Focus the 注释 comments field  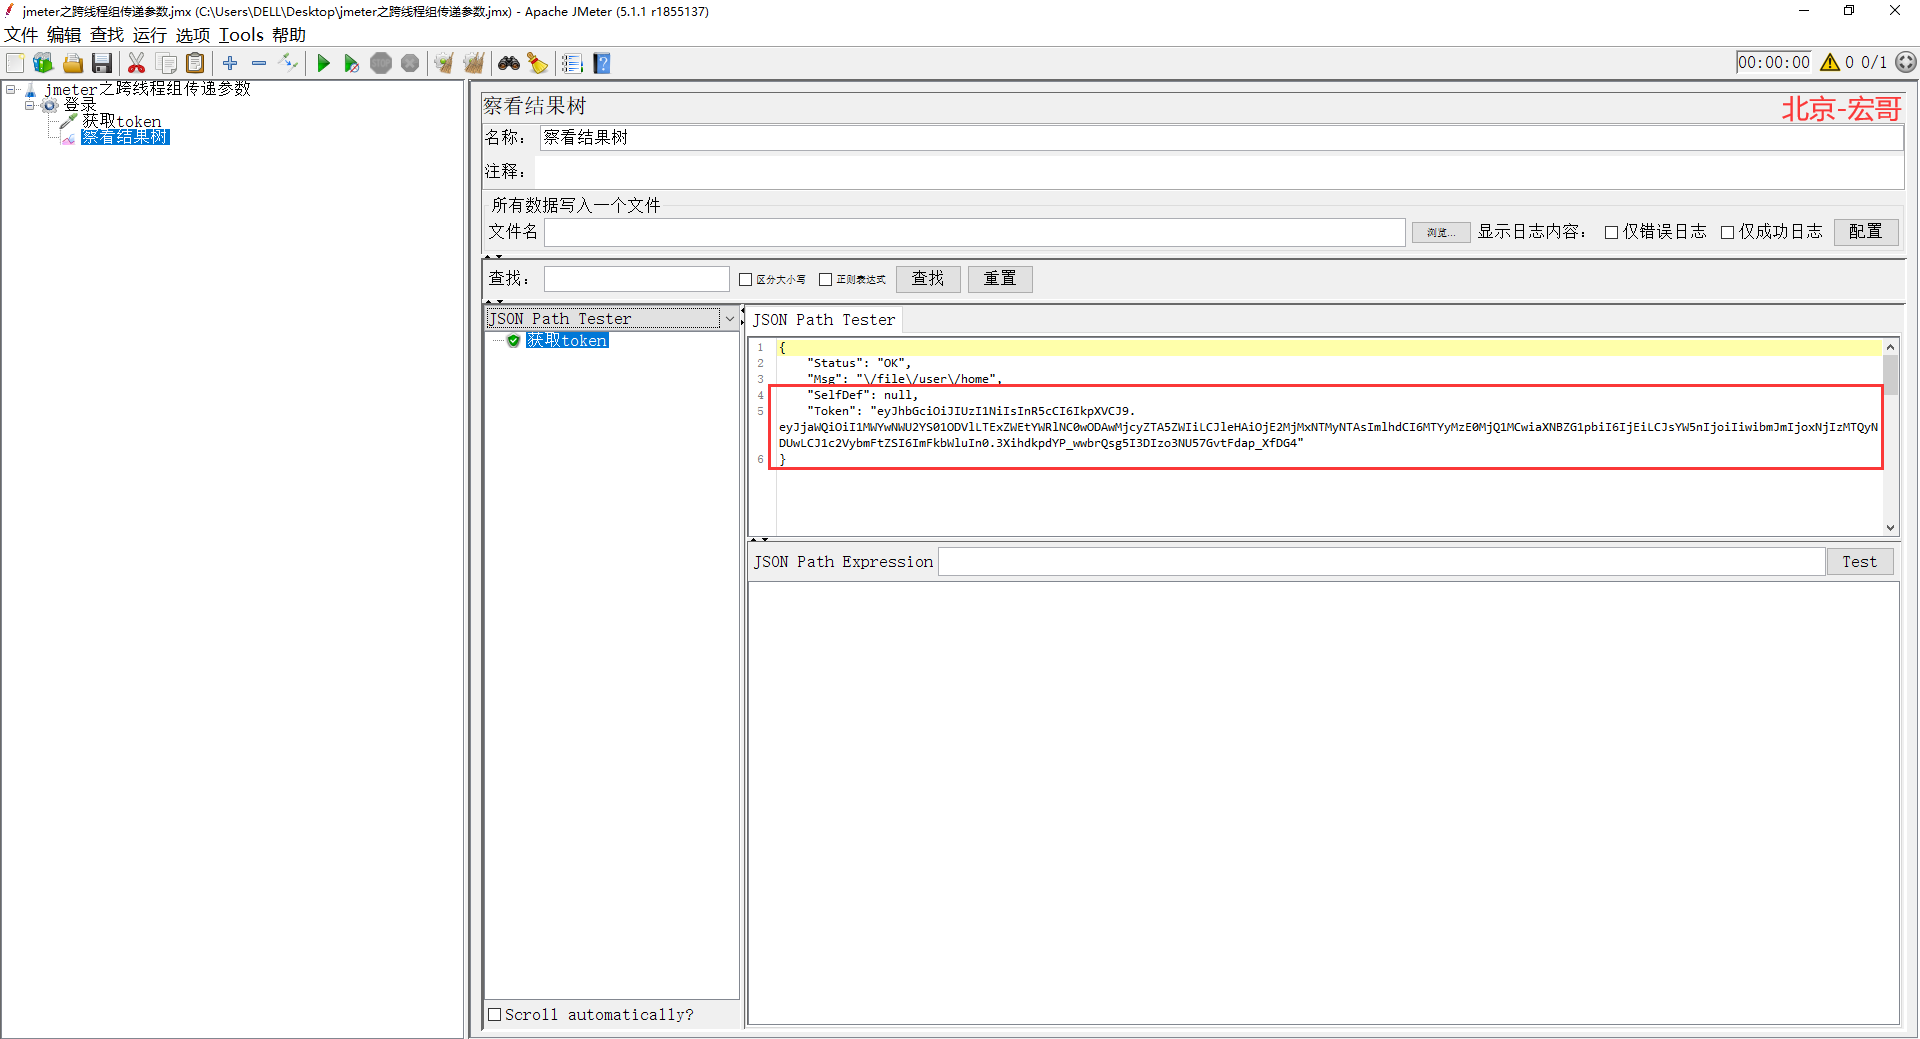coord(1219,172)
